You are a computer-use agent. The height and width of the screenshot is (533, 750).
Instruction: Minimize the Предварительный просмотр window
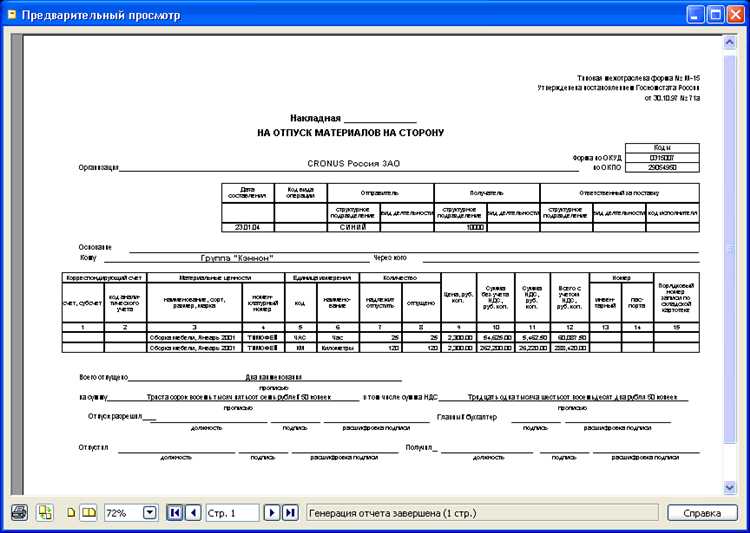pos(696,14)
